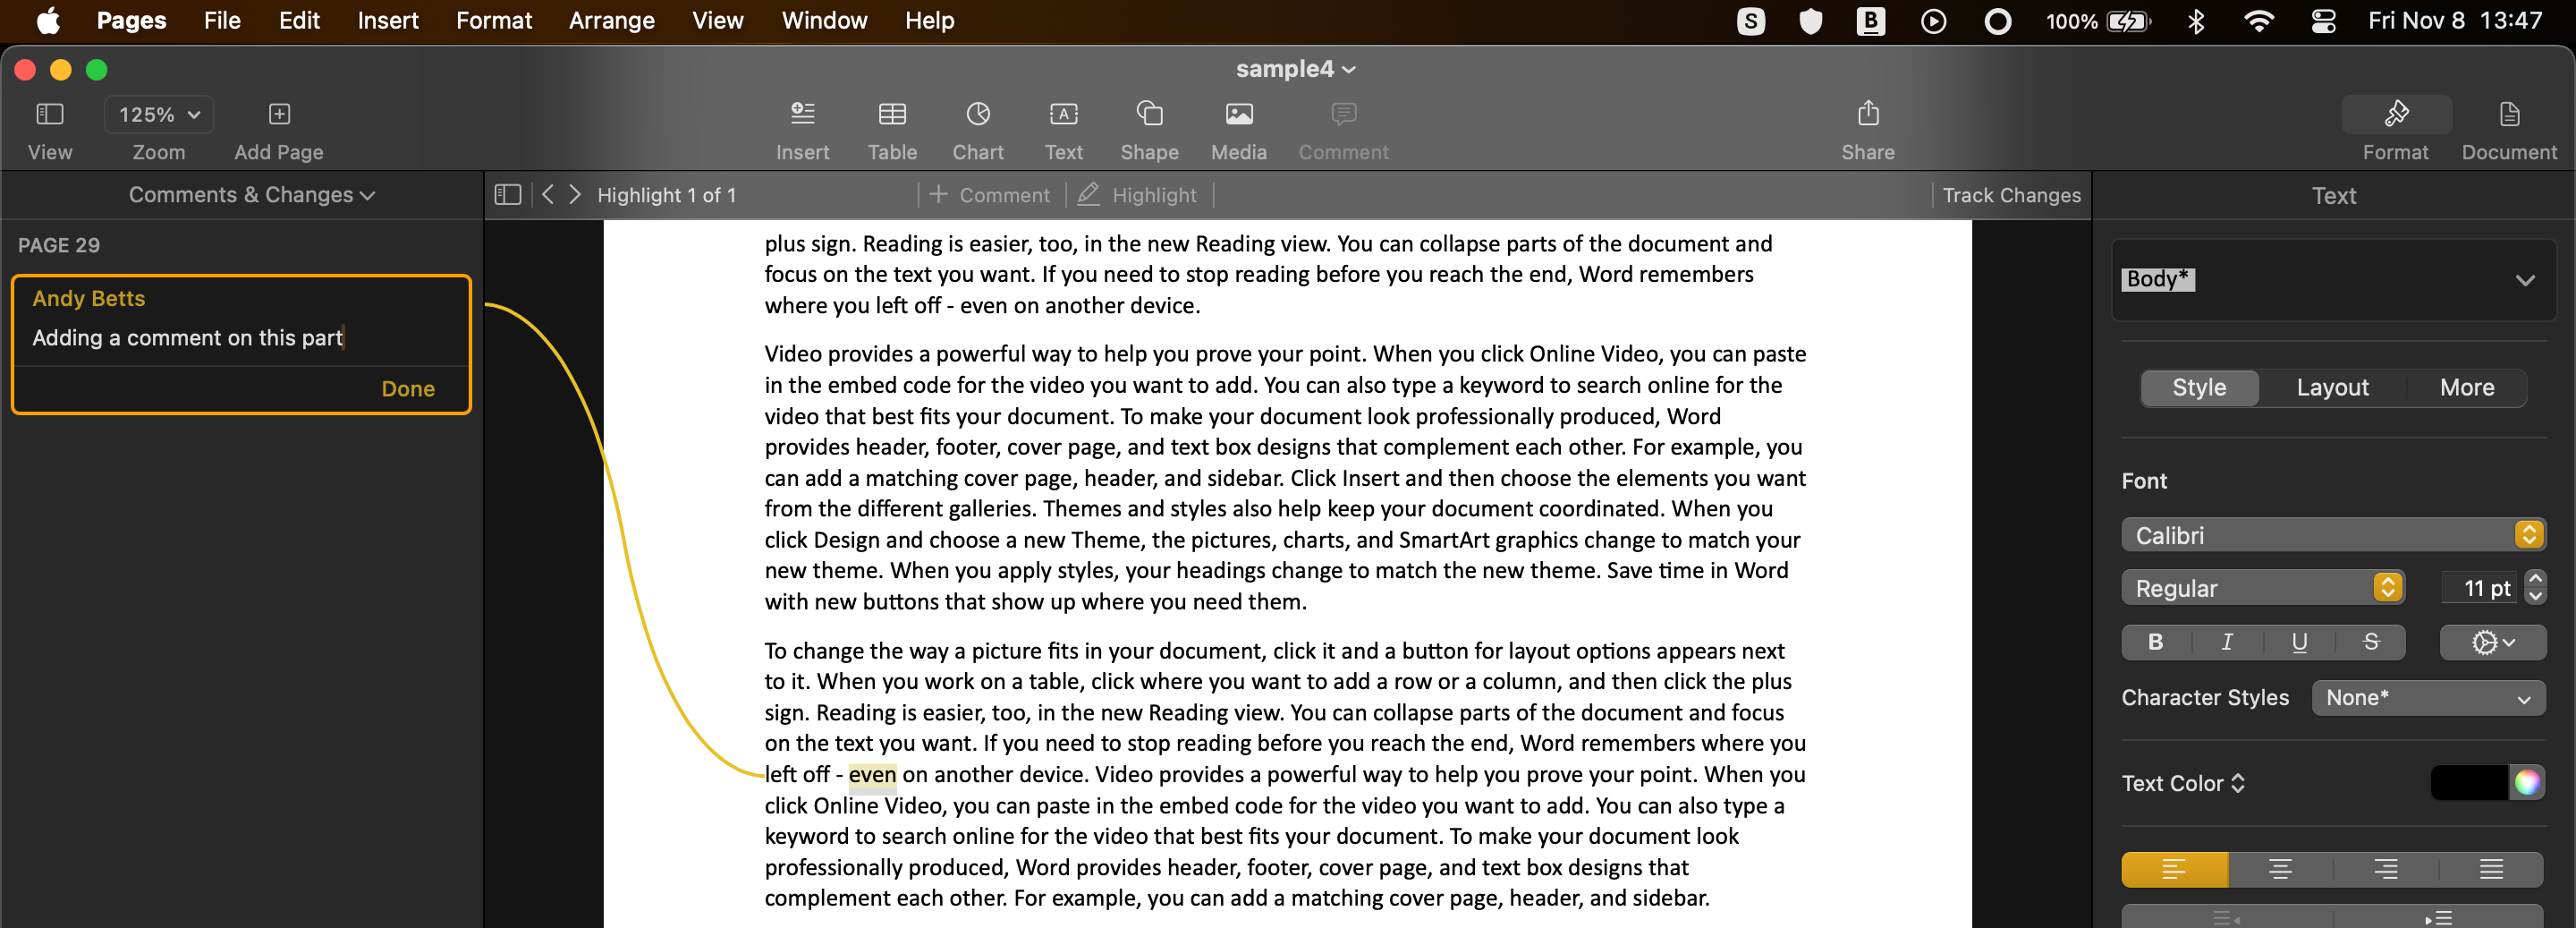Expand the Calibri font dropdown
This screenshot has height=928, width=2576.
pos(2332,535)
